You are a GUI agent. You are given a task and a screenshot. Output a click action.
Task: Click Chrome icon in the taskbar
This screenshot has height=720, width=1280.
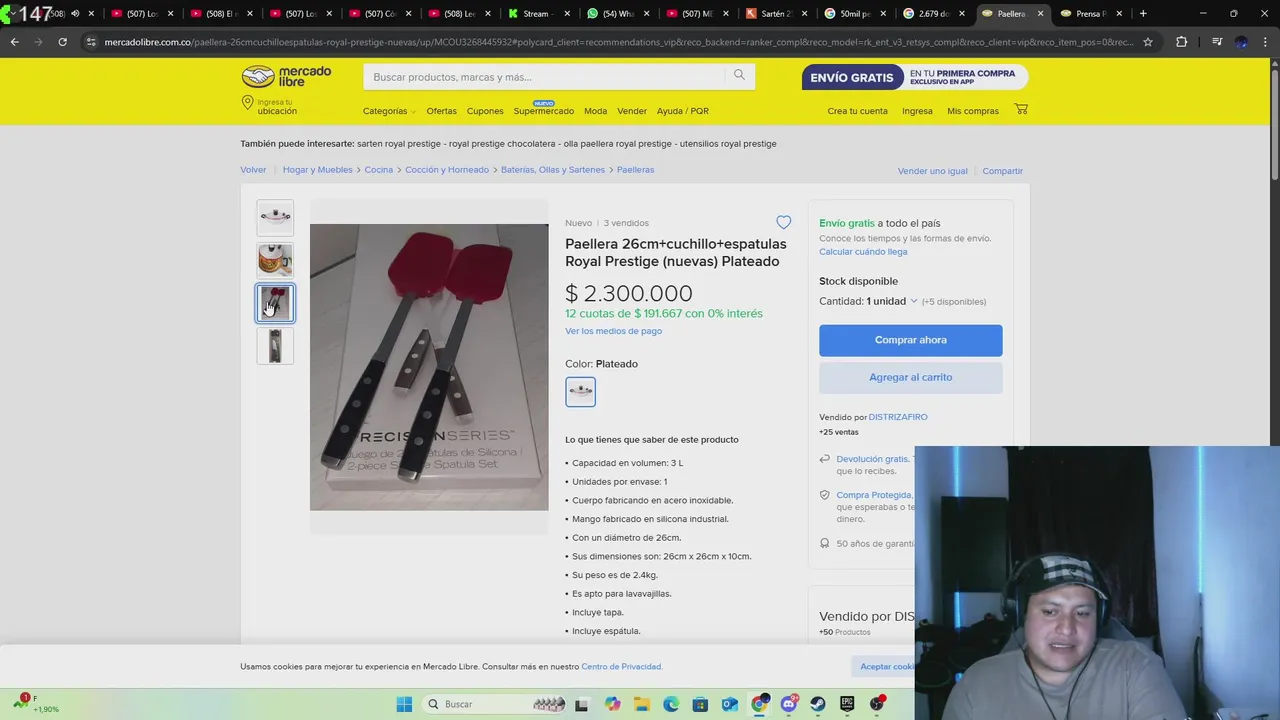pyautogui.click(x=760, y=704)
